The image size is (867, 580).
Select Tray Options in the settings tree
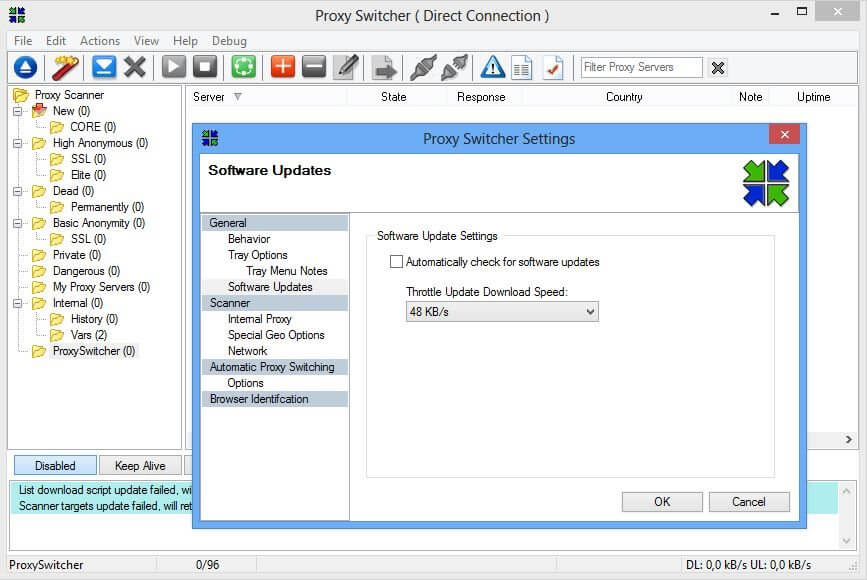[258, 255]
